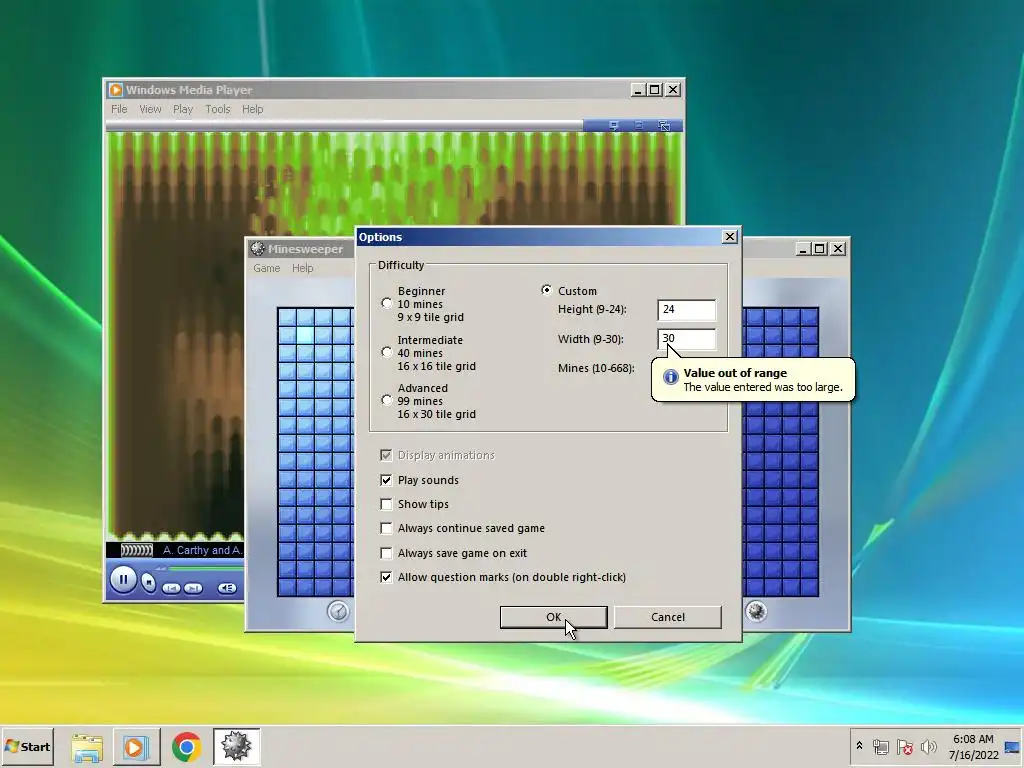
Task: Click the Value out of range balloon
Action: click(x=753, y=379)
